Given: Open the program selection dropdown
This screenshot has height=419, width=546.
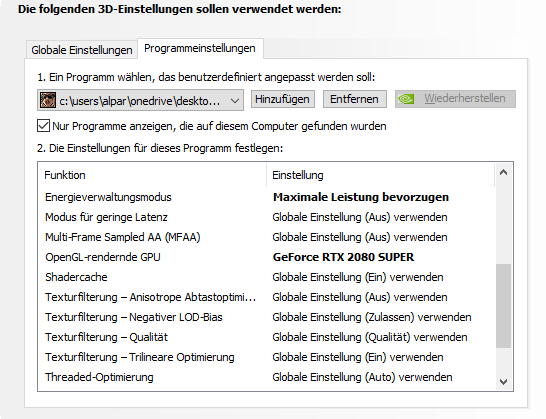Looking at the screenshot, I should pos(140,100).
